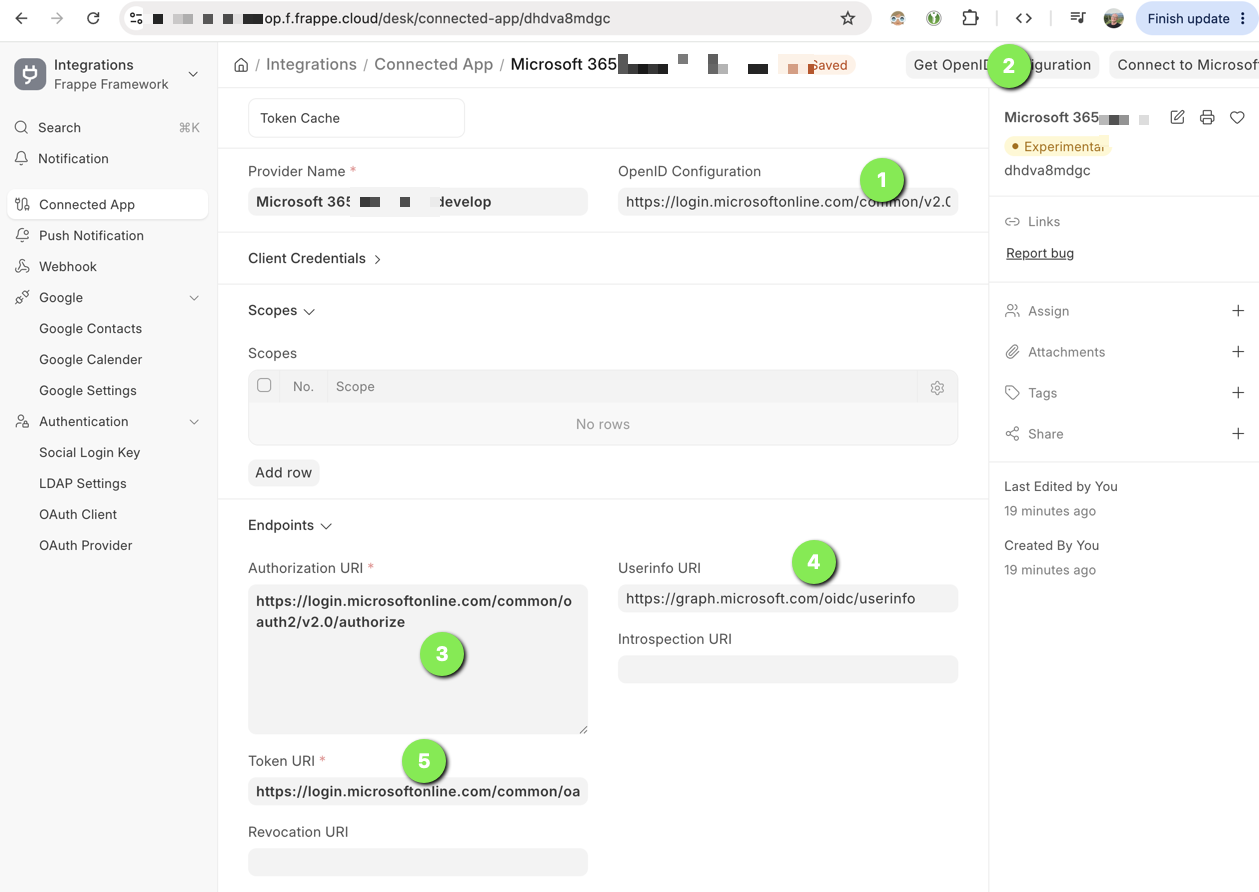The height and width of the screenshot is (892, 1259).
Task: Like the document with heart icon
Action: tap(1237, 117)
